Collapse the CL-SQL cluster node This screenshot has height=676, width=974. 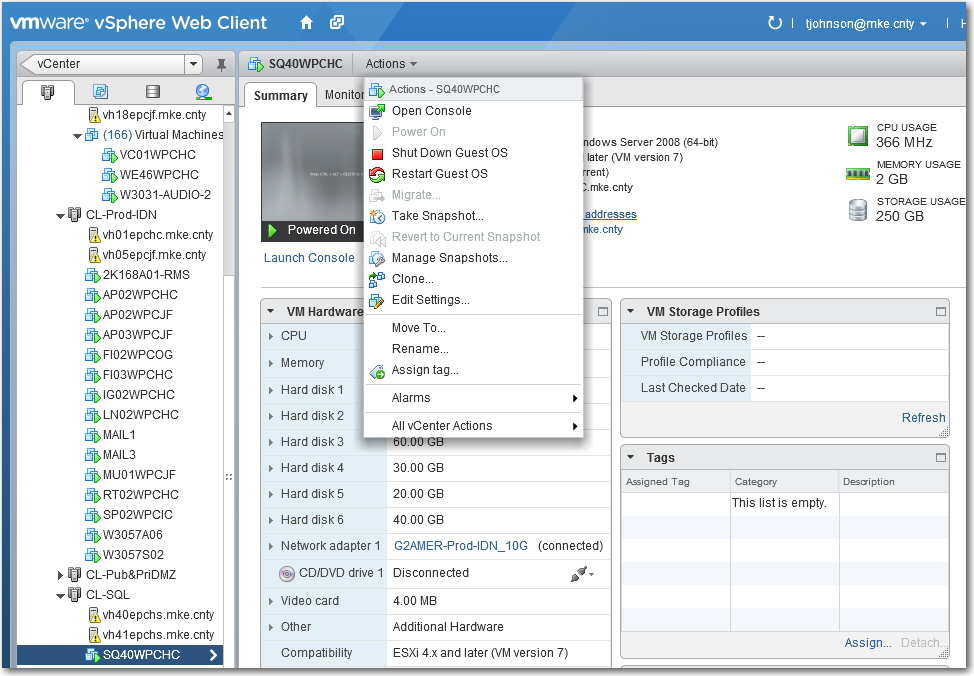click(60, 596)
